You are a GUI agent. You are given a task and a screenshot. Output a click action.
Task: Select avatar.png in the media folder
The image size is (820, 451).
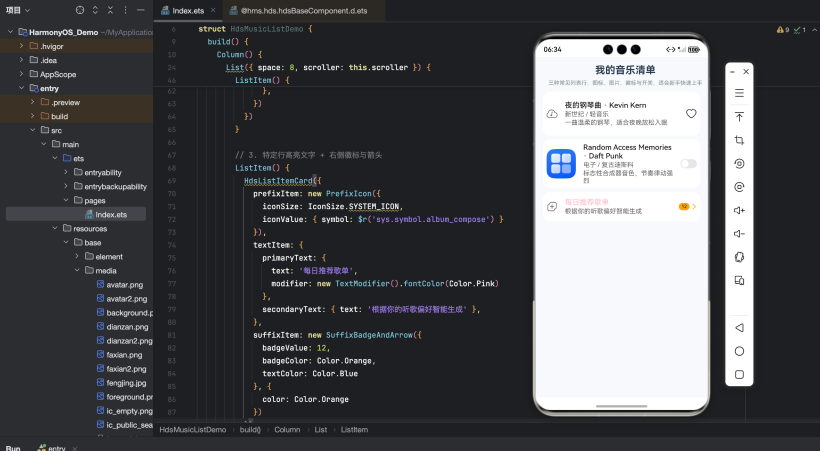click(x=126, y=284)
